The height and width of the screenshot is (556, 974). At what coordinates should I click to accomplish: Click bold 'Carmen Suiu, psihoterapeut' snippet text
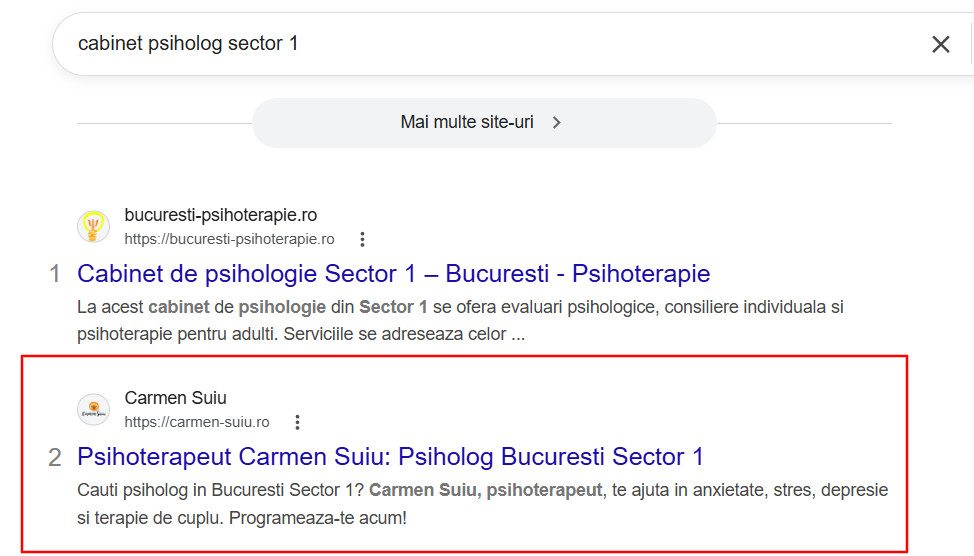pos(486,490)
